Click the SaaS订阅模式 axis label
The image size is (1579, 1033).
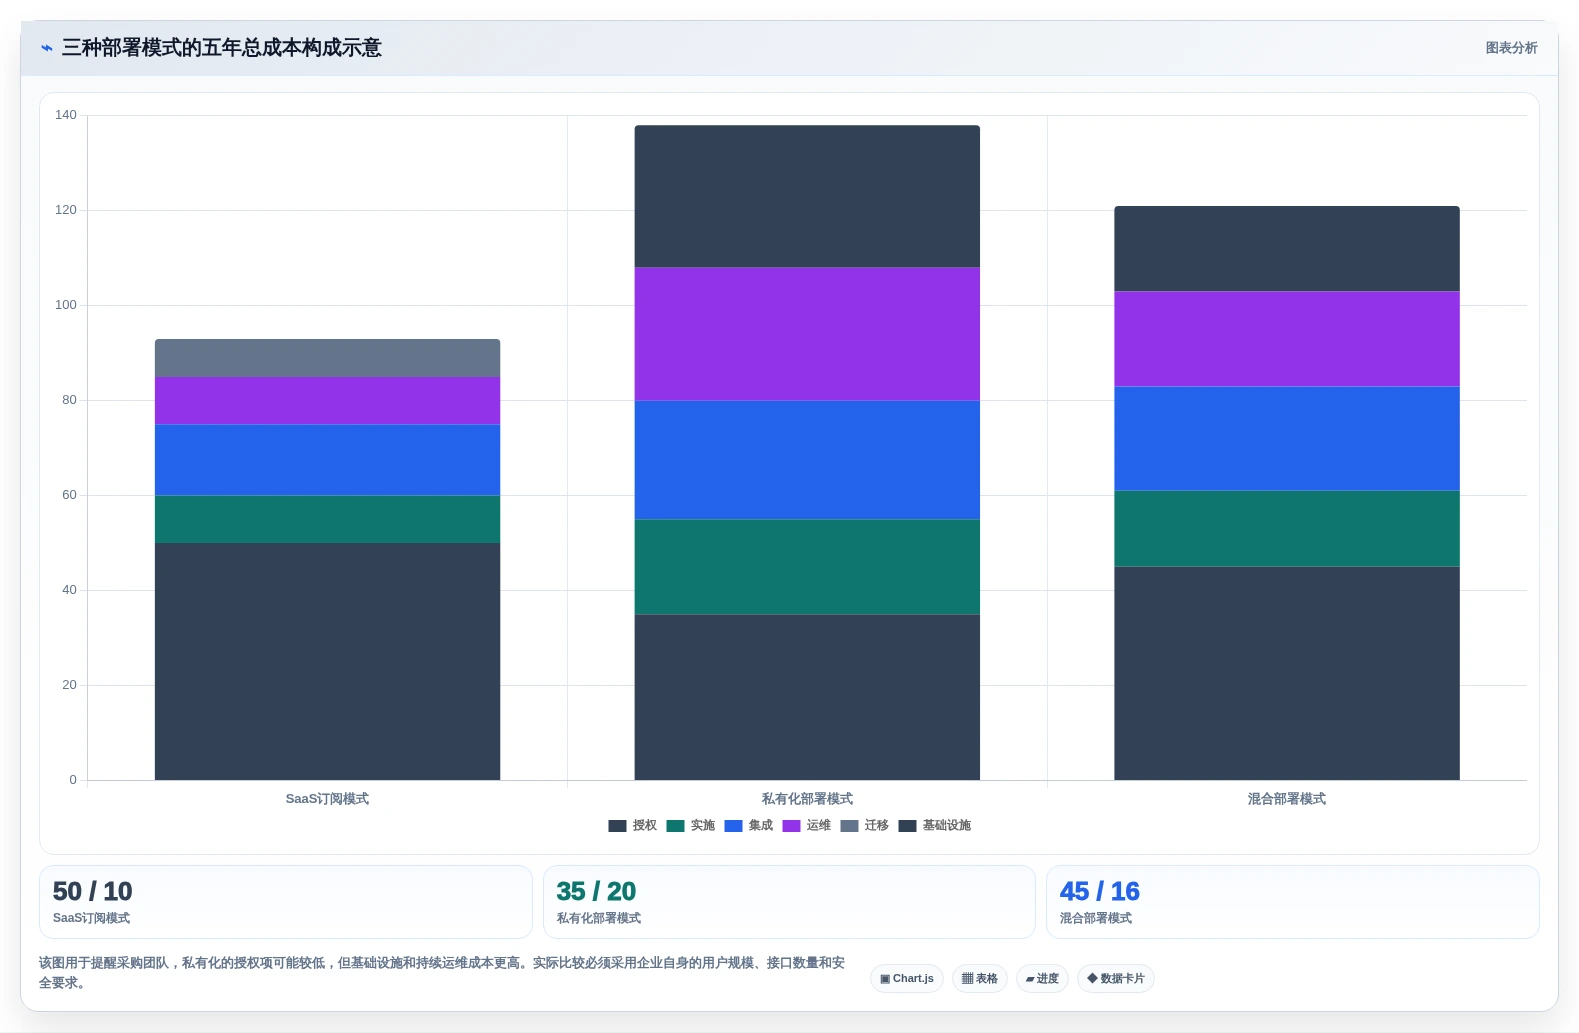(327, 799)
